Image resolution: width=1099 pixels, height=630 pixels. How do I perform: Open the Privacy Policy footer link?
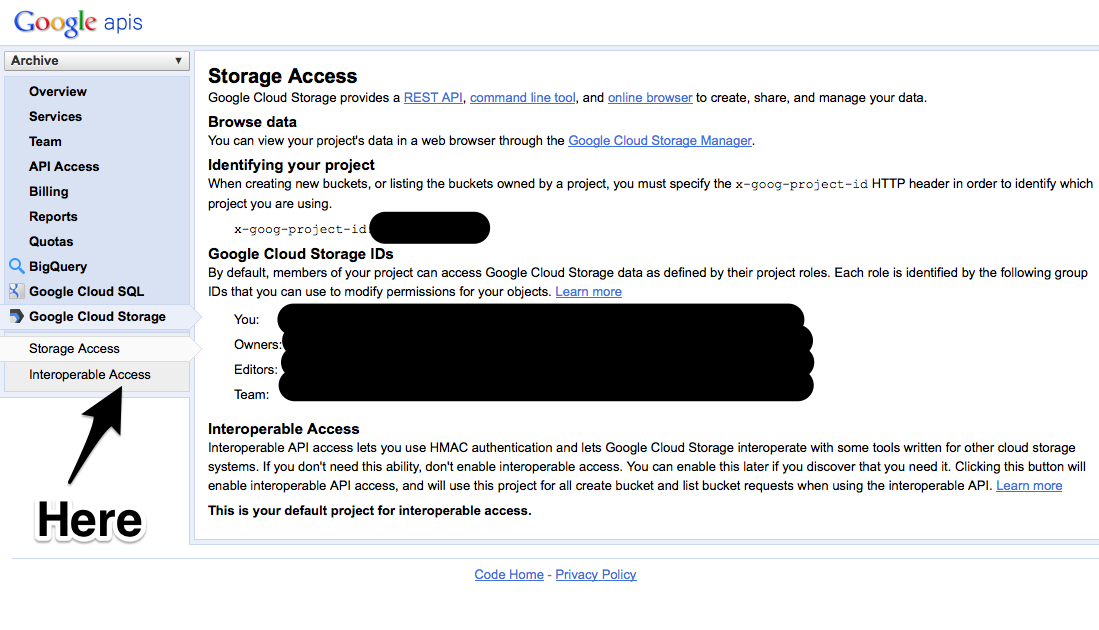pyautogui.click(x=596, y=575)
